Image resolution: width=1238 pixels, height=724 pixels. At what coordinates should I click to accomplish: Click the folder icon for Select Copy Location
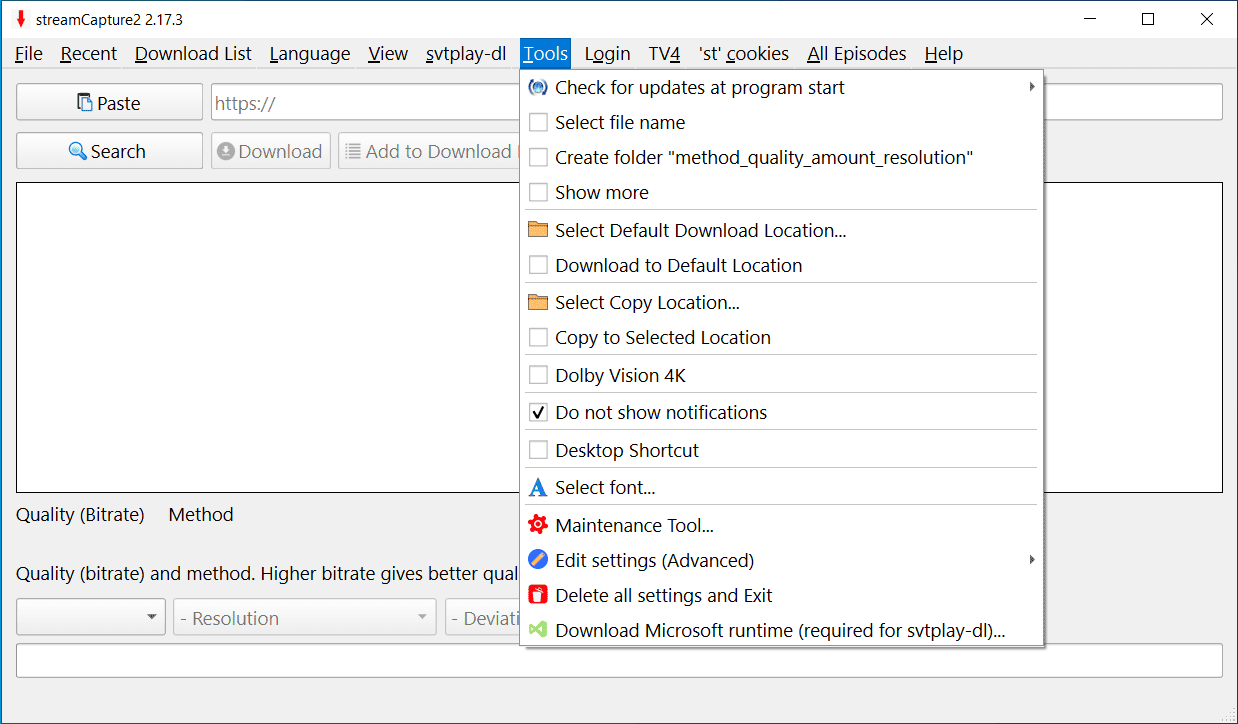(x=538, y=302)
